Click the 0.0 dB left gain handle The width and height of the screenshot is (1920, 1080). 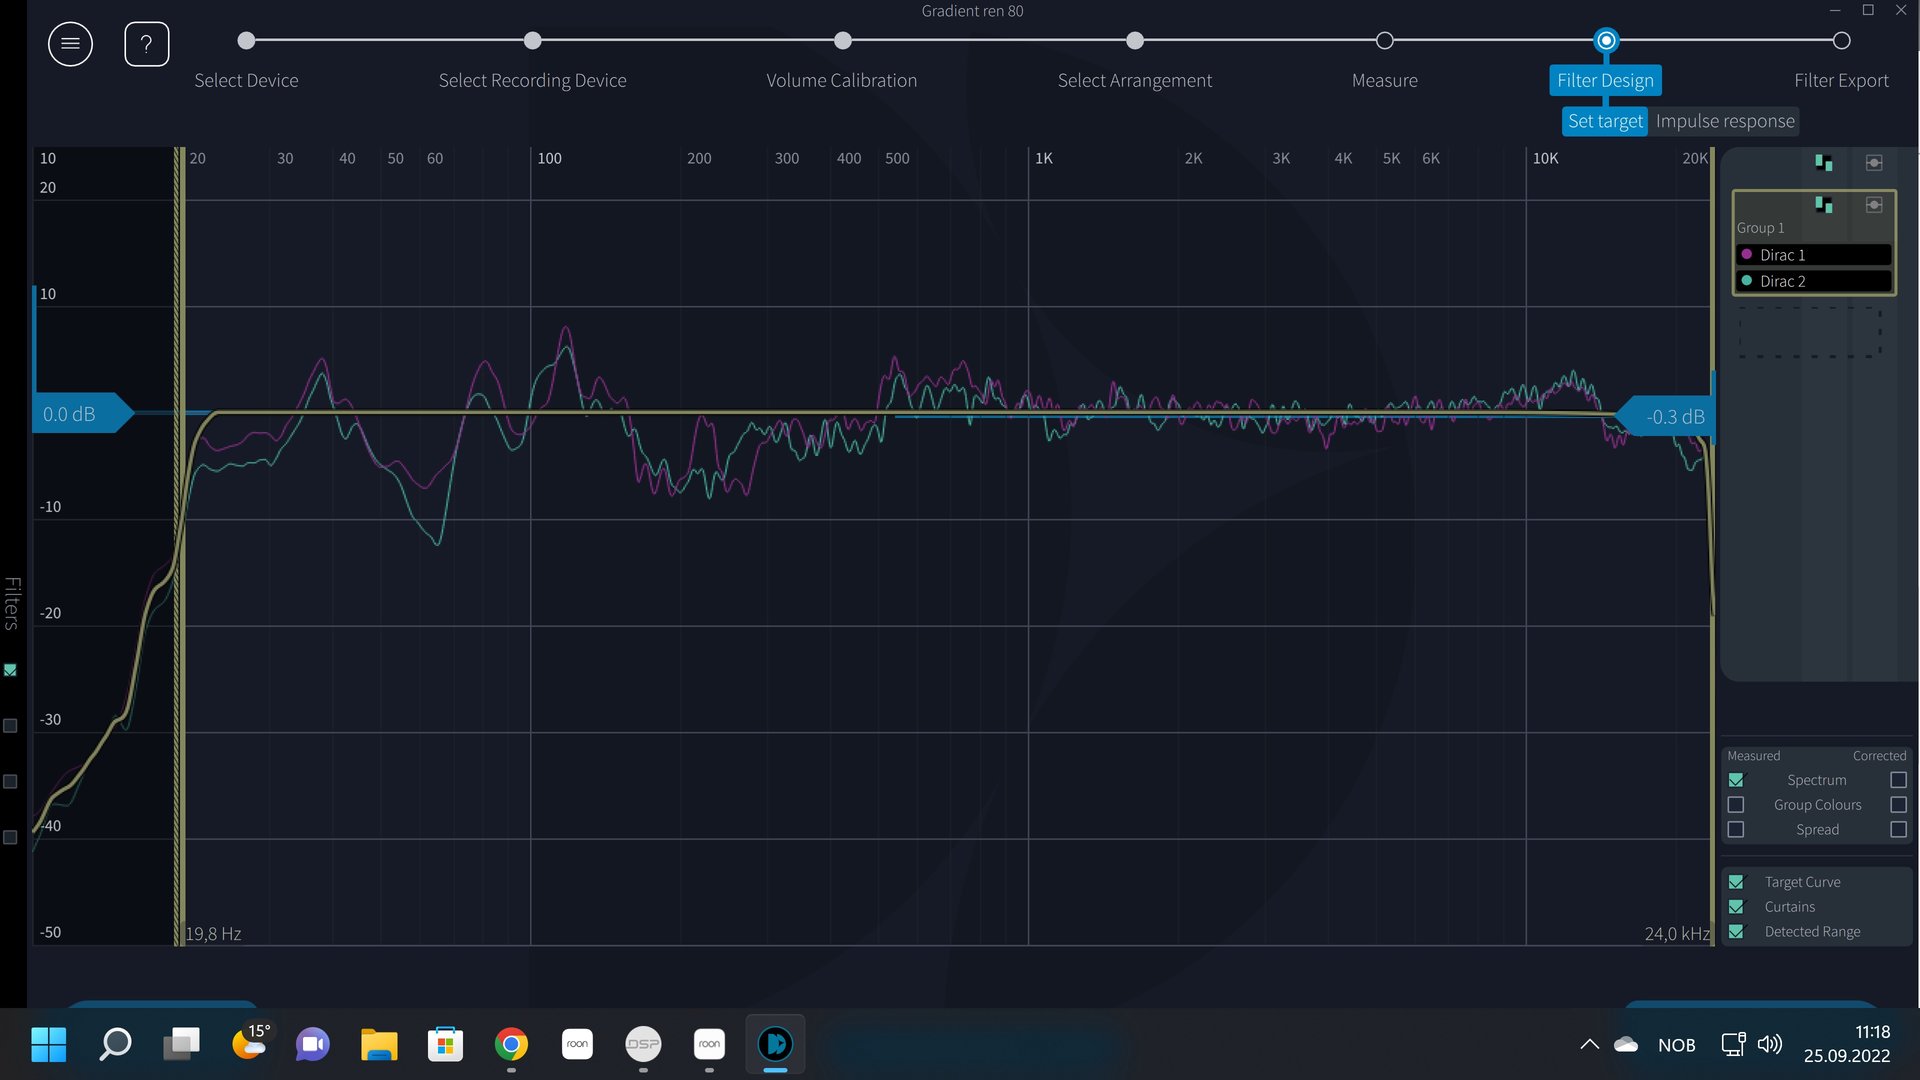[82, 413]
